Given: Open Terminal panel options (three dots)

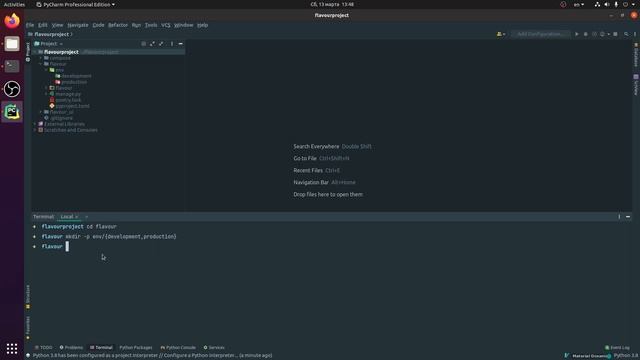Looking at the screenshot, I should pos(619,217).
